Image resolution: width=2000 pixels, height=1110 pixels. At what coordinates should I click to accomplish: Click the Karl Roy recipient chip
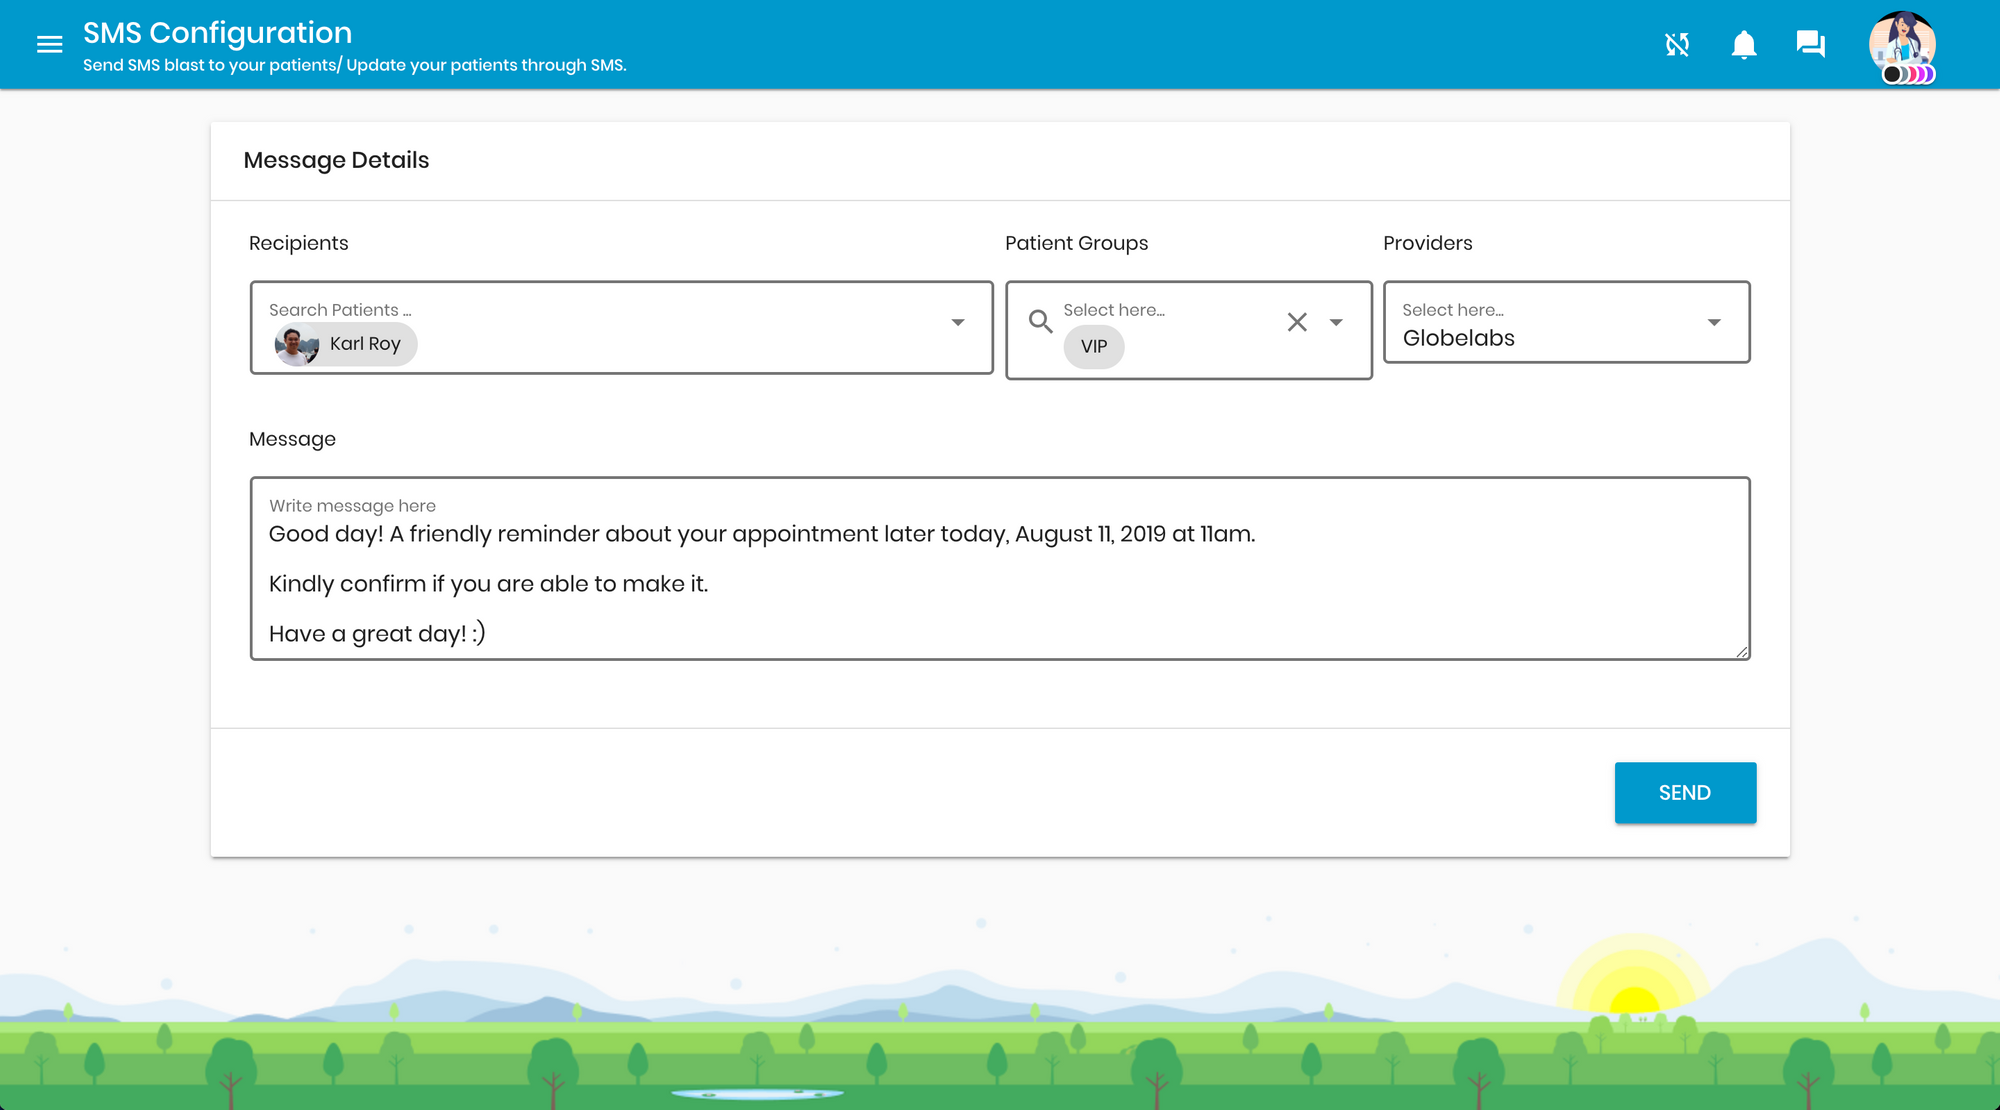pos(345,345)
